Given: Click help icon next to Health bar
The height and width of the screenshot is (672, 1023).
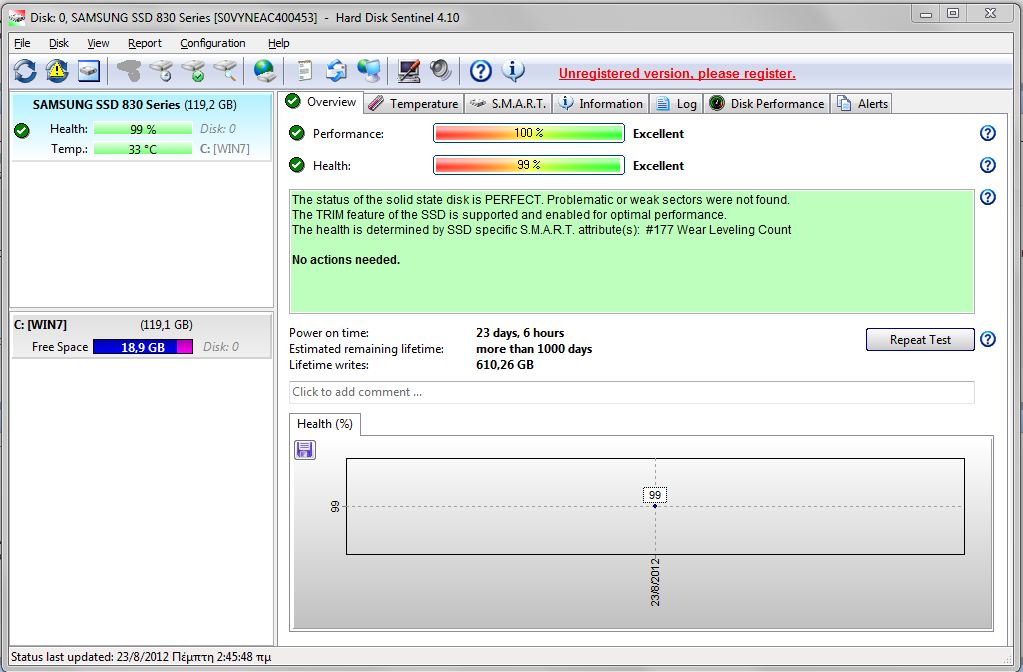Looking at the screenshot, I should [988, 165].
